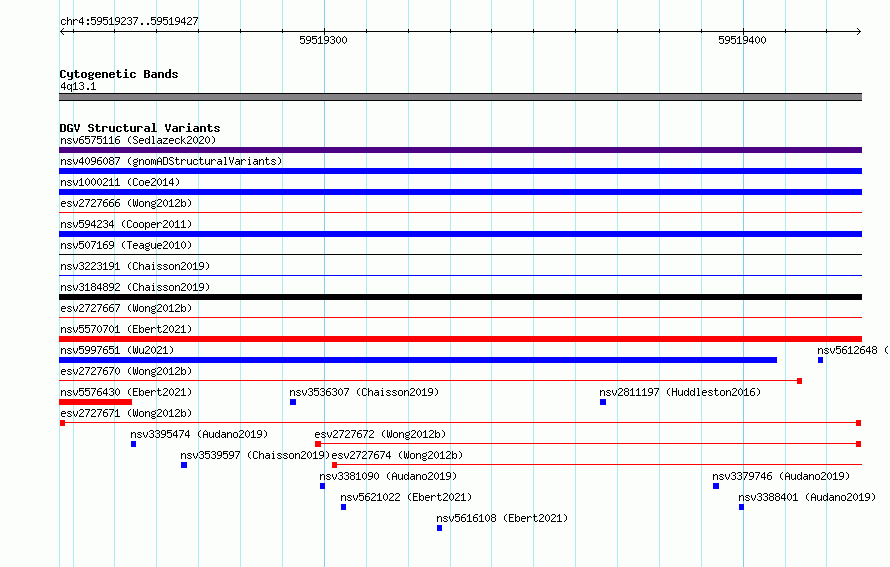
Task: Select short red bar under nsv5576430
Action: pos(95,402)
